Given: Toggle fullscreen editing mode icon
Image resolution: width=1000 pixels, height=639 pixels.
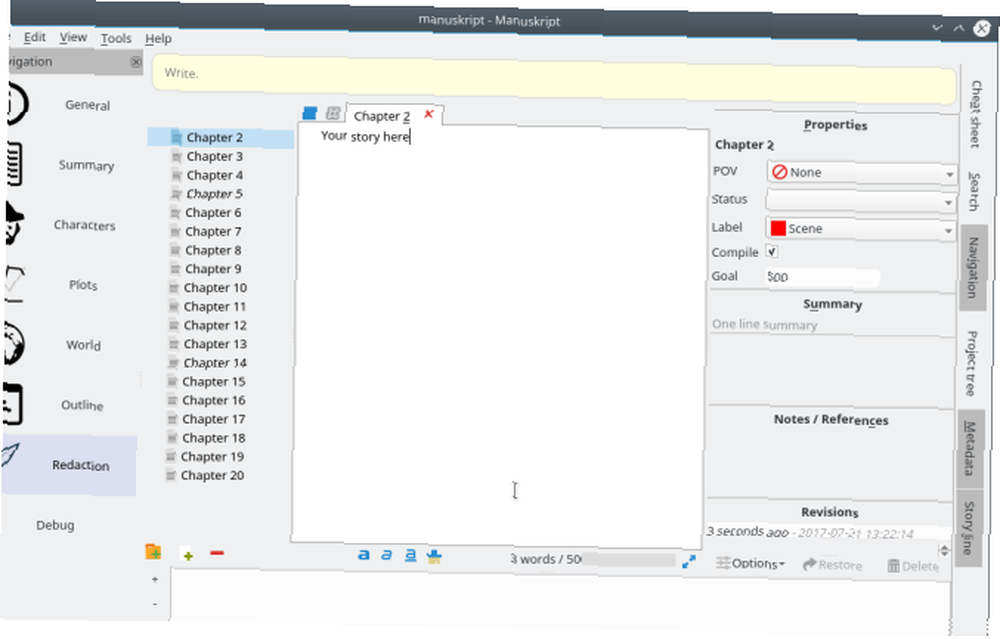Looking at the screenshot, I should (x=689, y=562).
